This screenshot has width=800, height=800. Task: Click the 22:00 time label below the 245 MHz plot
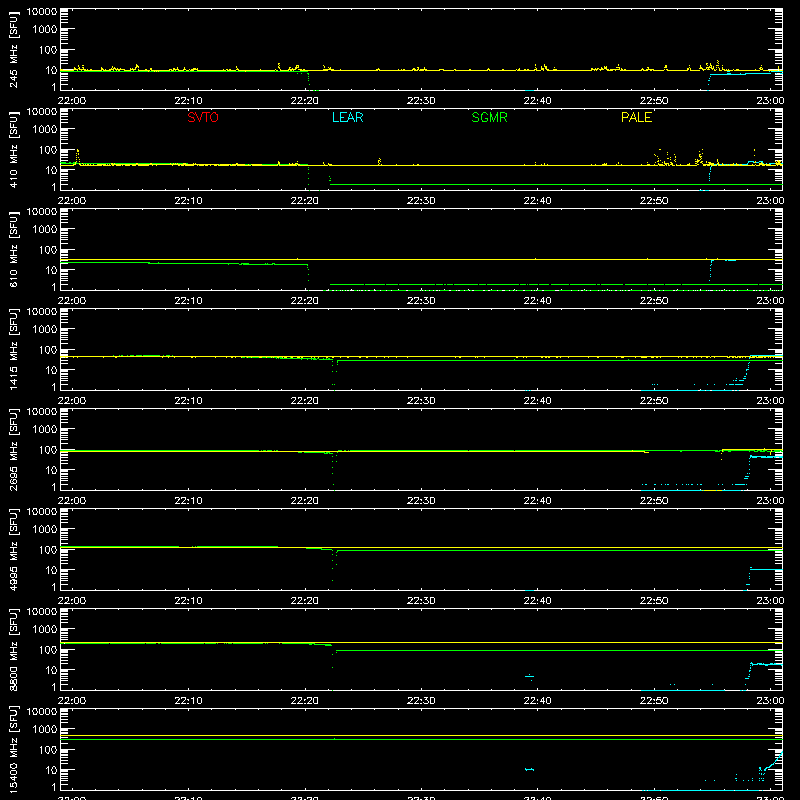[x=72, y=101]
